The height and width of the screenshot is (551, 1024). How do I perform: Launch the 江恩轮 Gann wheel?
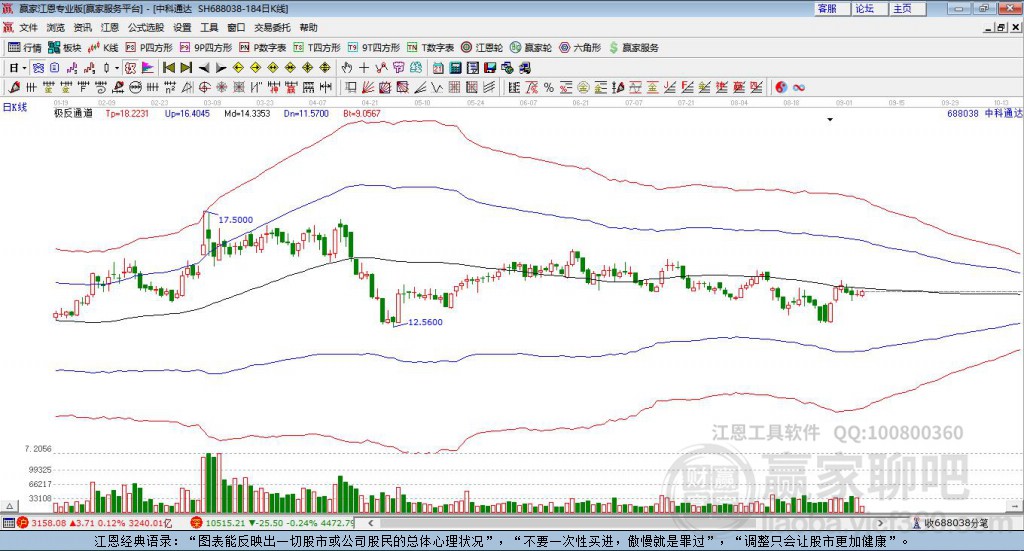(482, 48)
